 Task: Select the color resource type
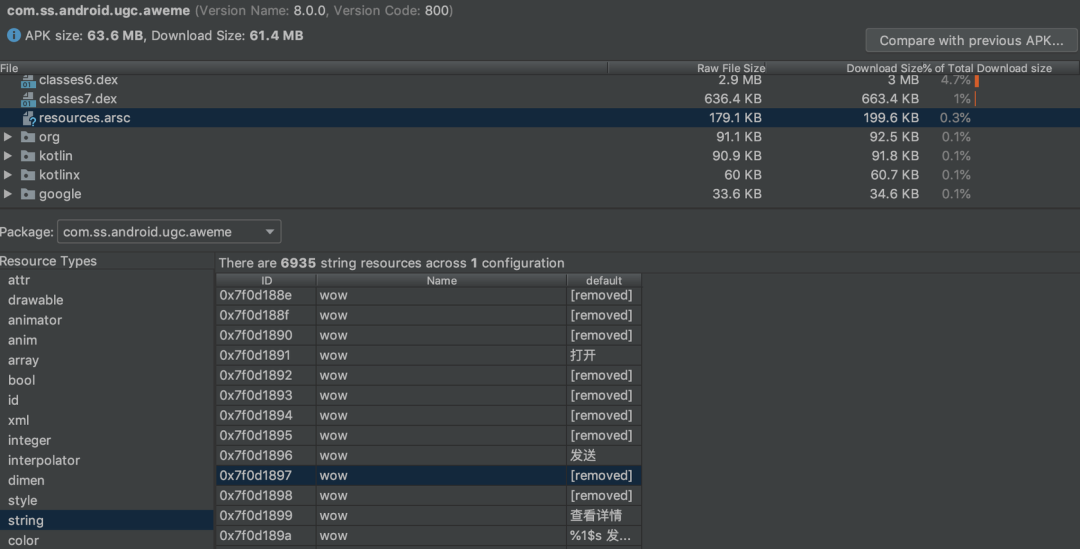(24, 540)
